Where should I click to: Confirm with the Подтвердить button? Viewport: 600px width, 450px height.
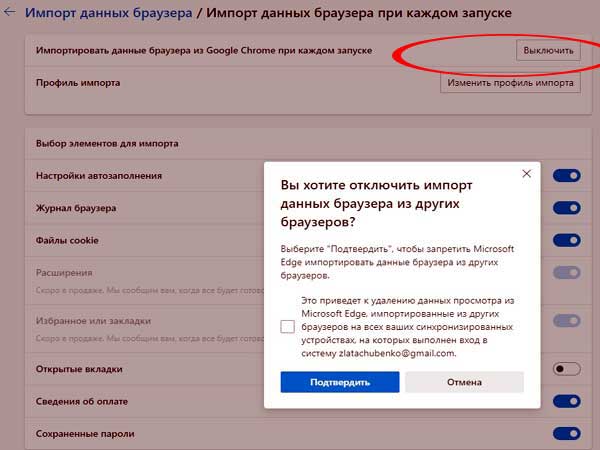click(x=340, y=382)
